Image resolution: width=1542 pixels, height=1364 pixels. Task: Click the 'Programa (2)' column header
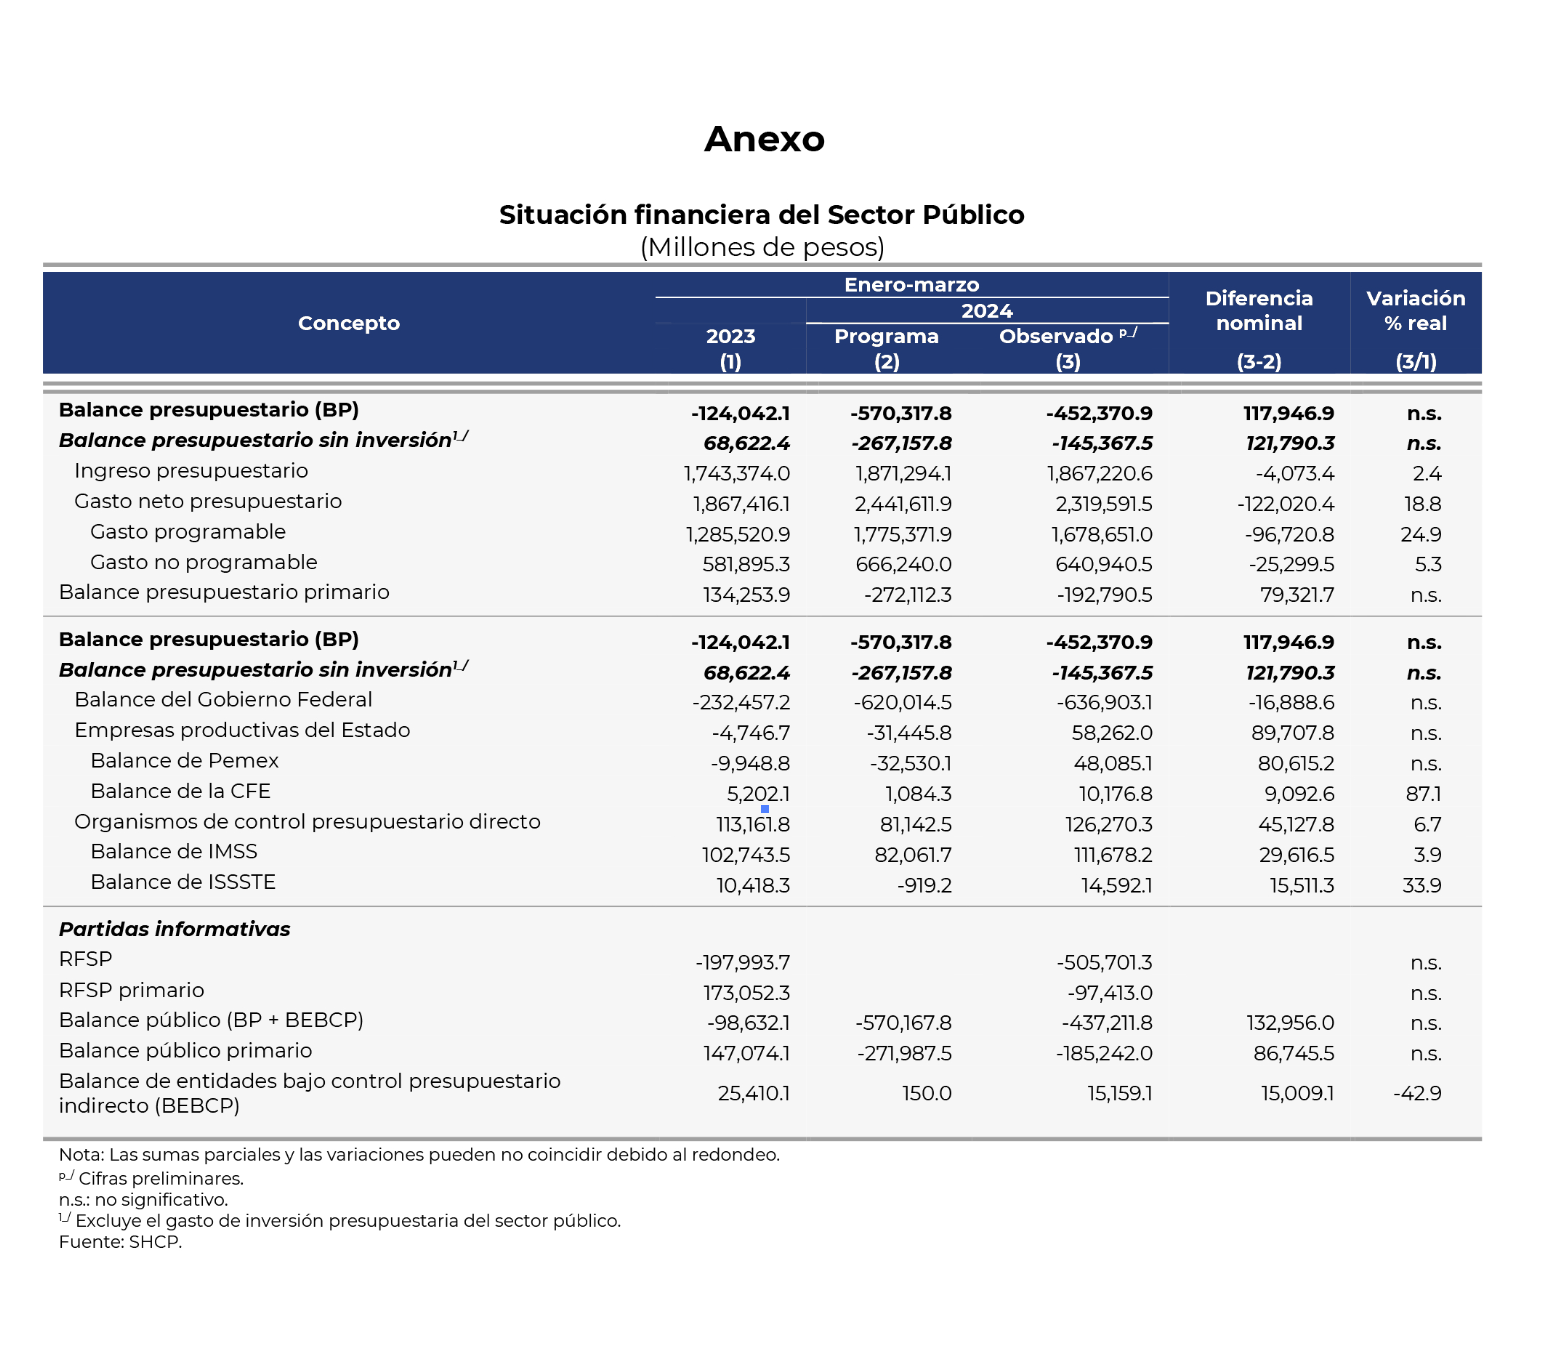click(x=887, y=349)
